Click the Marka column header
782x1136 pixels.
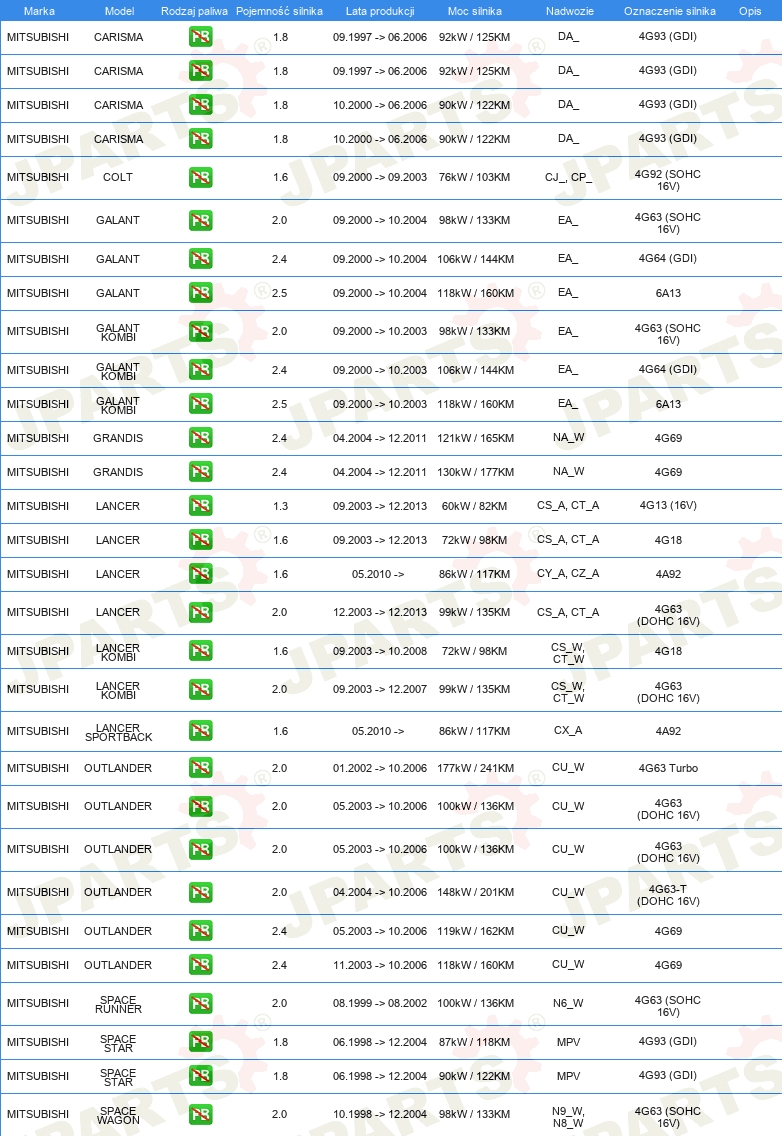pos(39,11)
